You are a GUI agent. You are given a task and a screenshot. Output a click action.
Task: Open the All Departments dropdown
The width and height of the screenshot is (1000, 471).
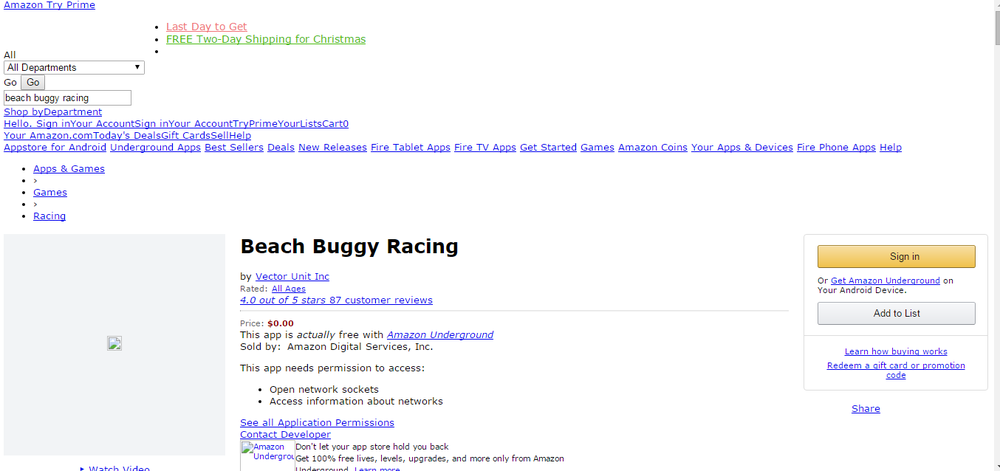click(x=74, y=68)
